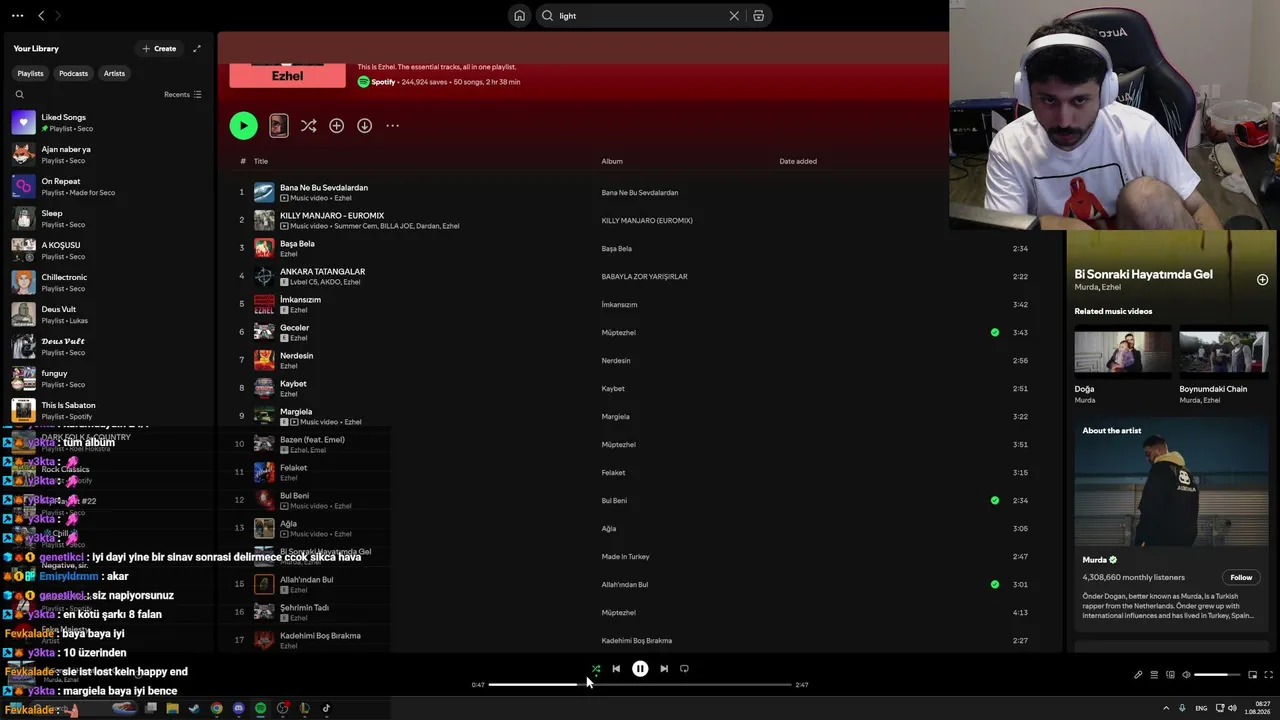
Task: Adjust the Spotify volume slider
Action: [x=1217, y=675]
